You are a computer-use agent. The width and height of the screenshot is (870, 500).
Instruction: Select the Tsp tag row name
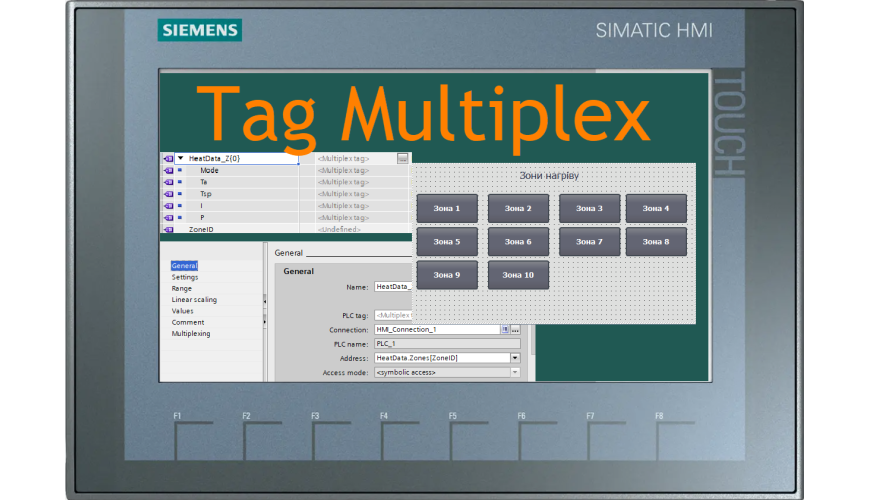(206, 194)
